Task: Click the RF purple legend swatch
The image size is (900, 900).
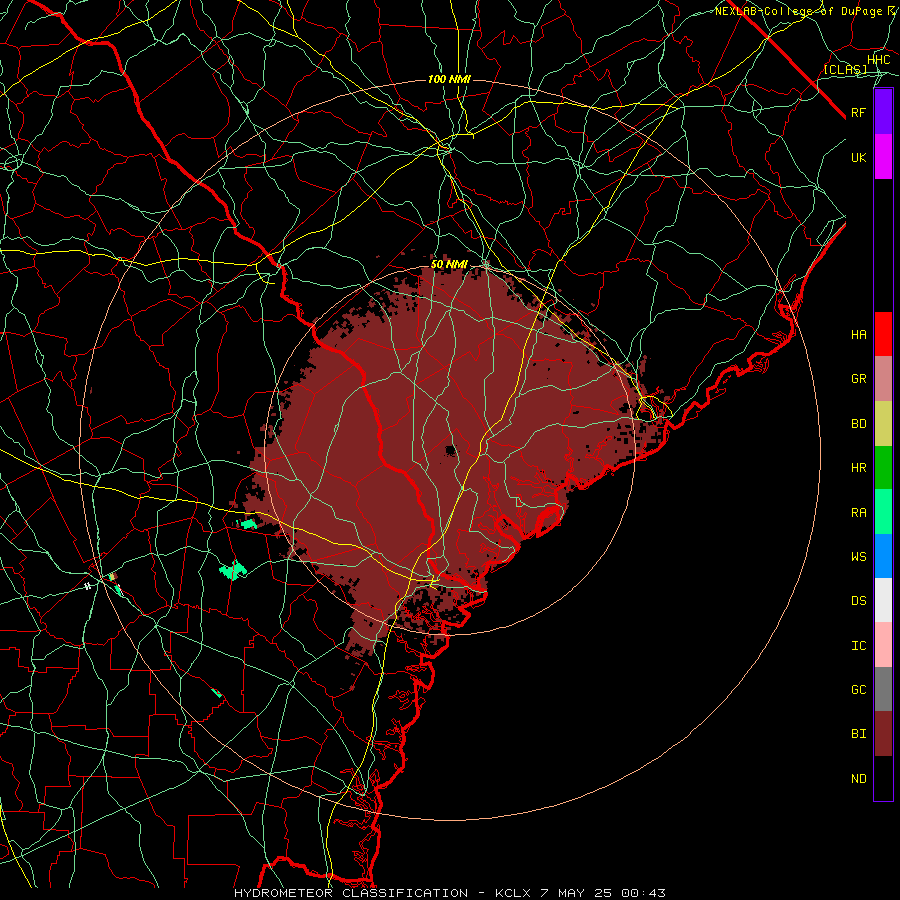Action: pyautogui.click(x=883, y=112)
